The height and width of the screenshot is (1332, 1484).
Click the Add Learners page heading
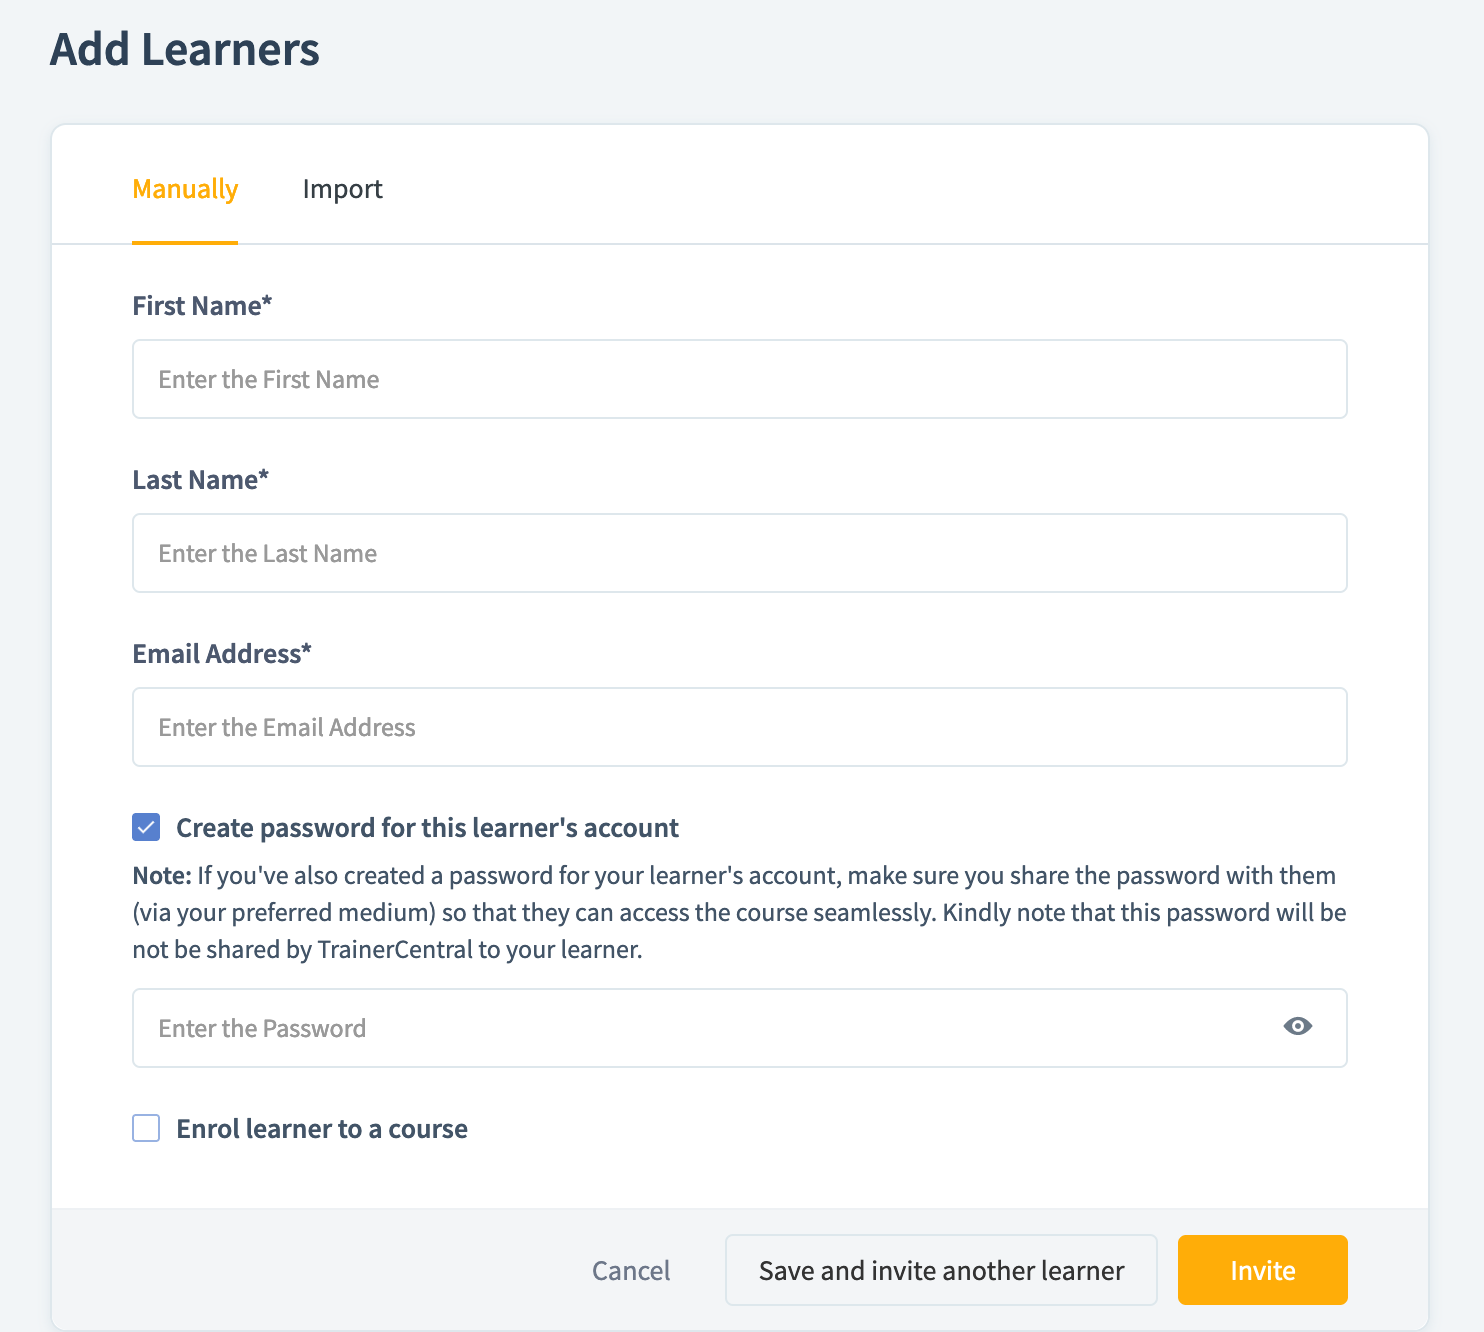185,49
